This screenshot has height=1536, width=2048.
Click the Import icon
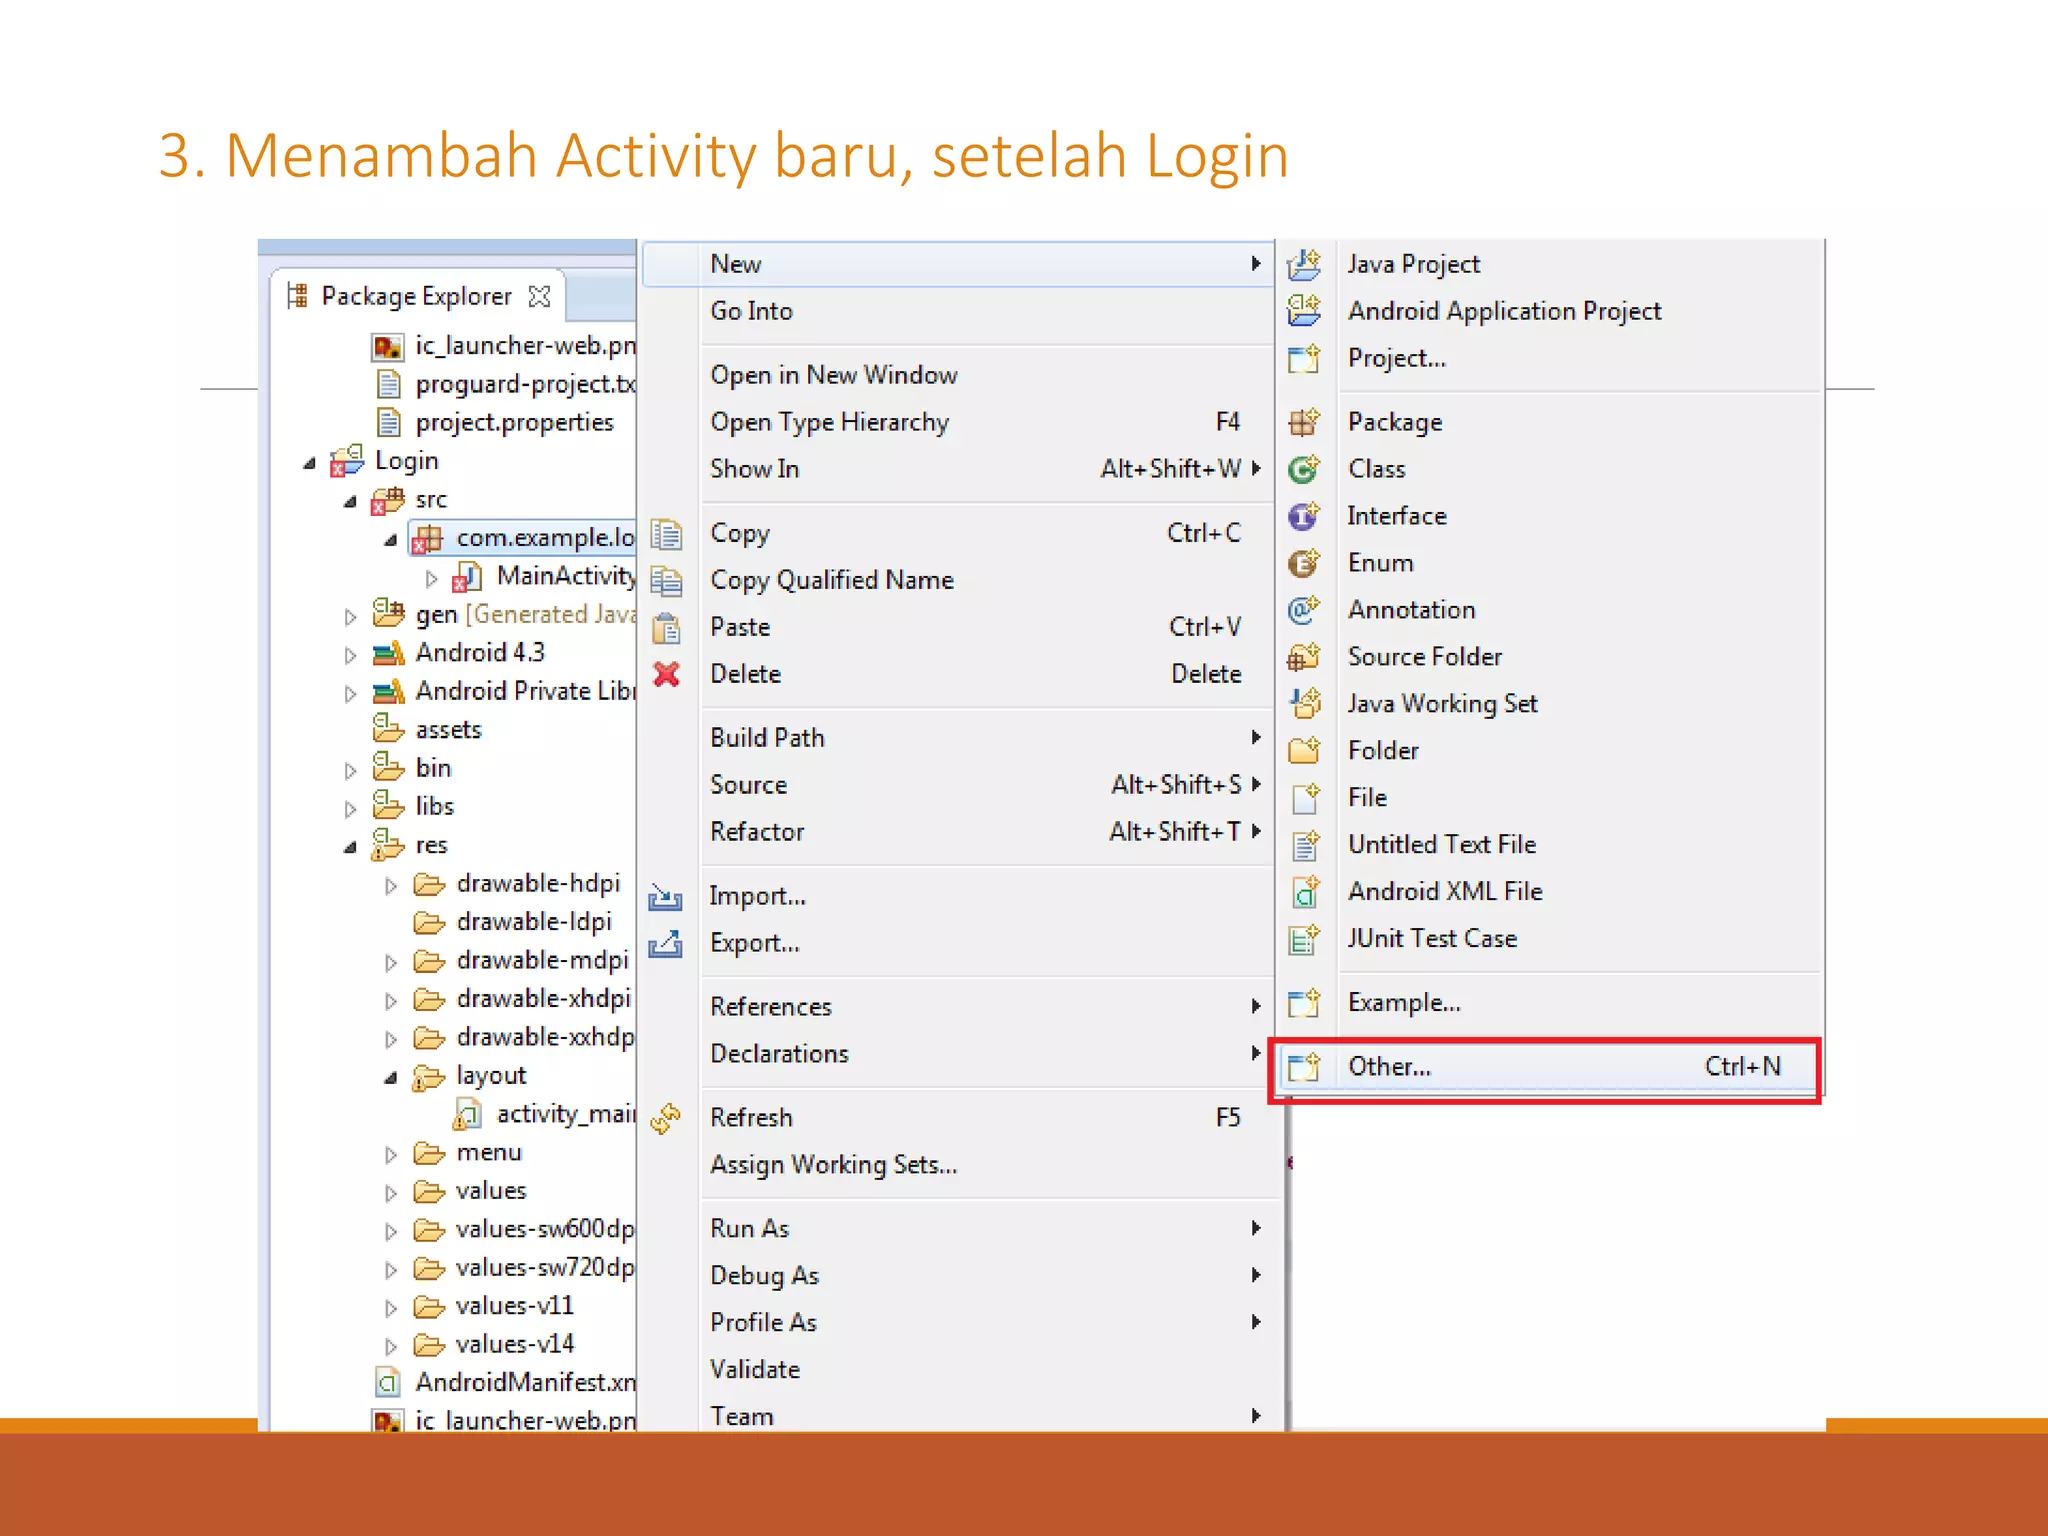[x=666, y=897]
